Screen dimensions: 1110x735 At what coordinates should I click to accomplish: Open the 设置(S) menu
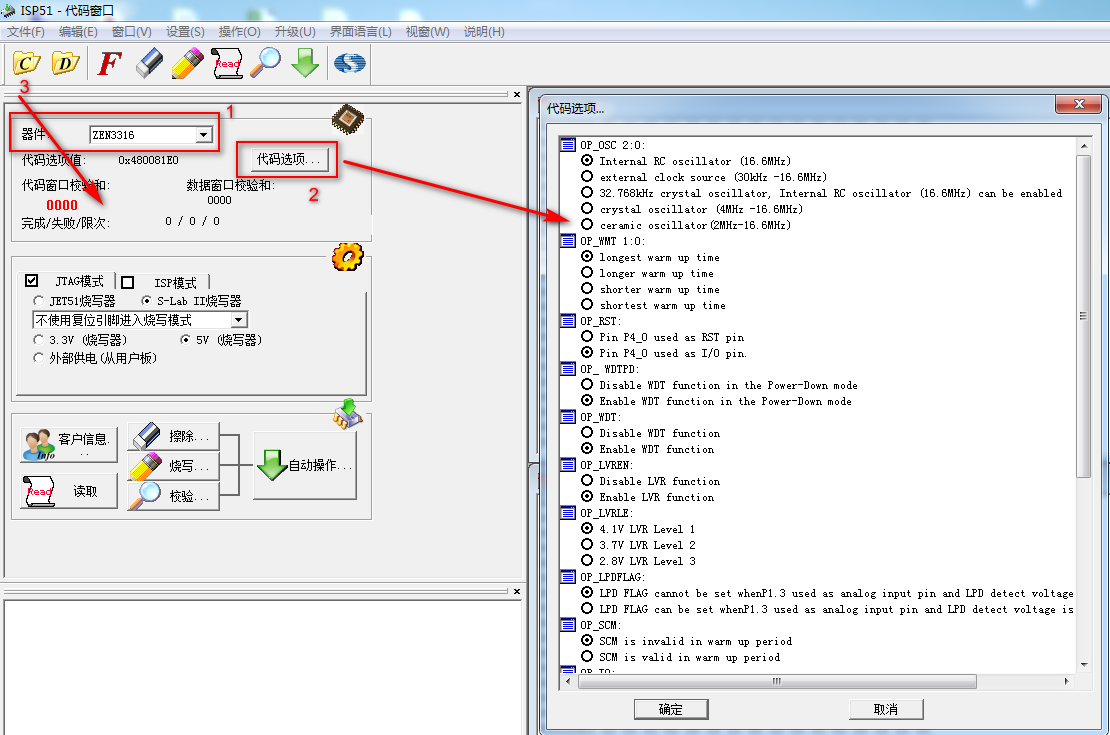(185, 32)
